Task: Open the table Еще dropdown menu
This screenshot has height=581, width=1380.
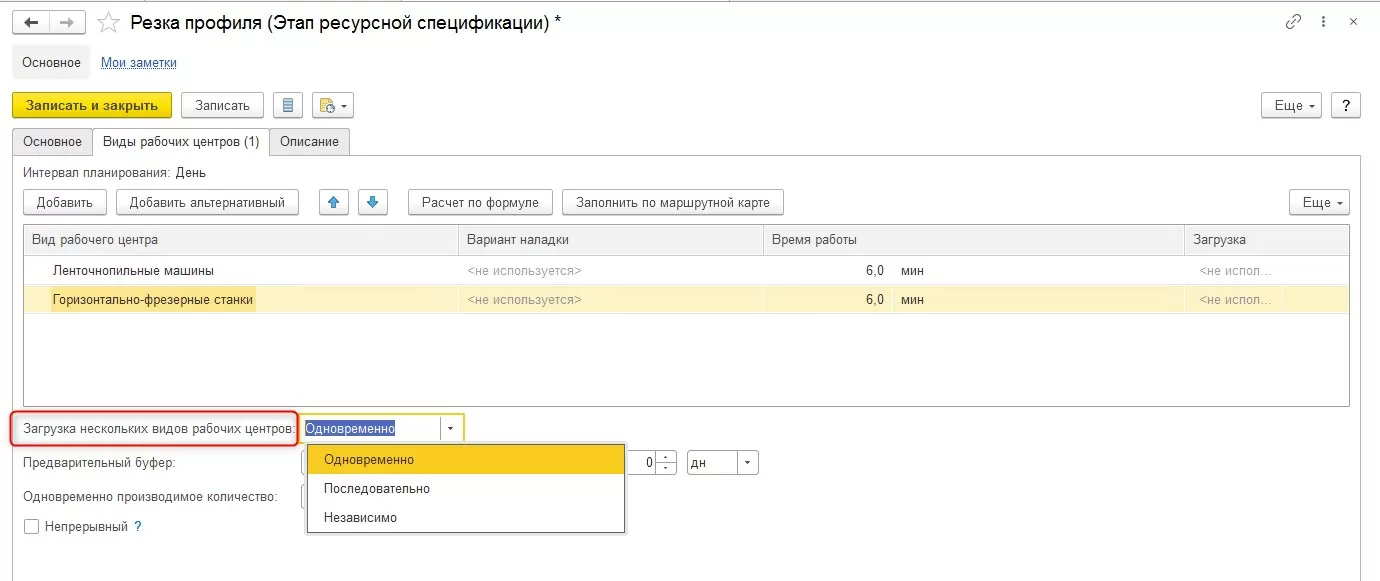Action: click(1320, 202)
